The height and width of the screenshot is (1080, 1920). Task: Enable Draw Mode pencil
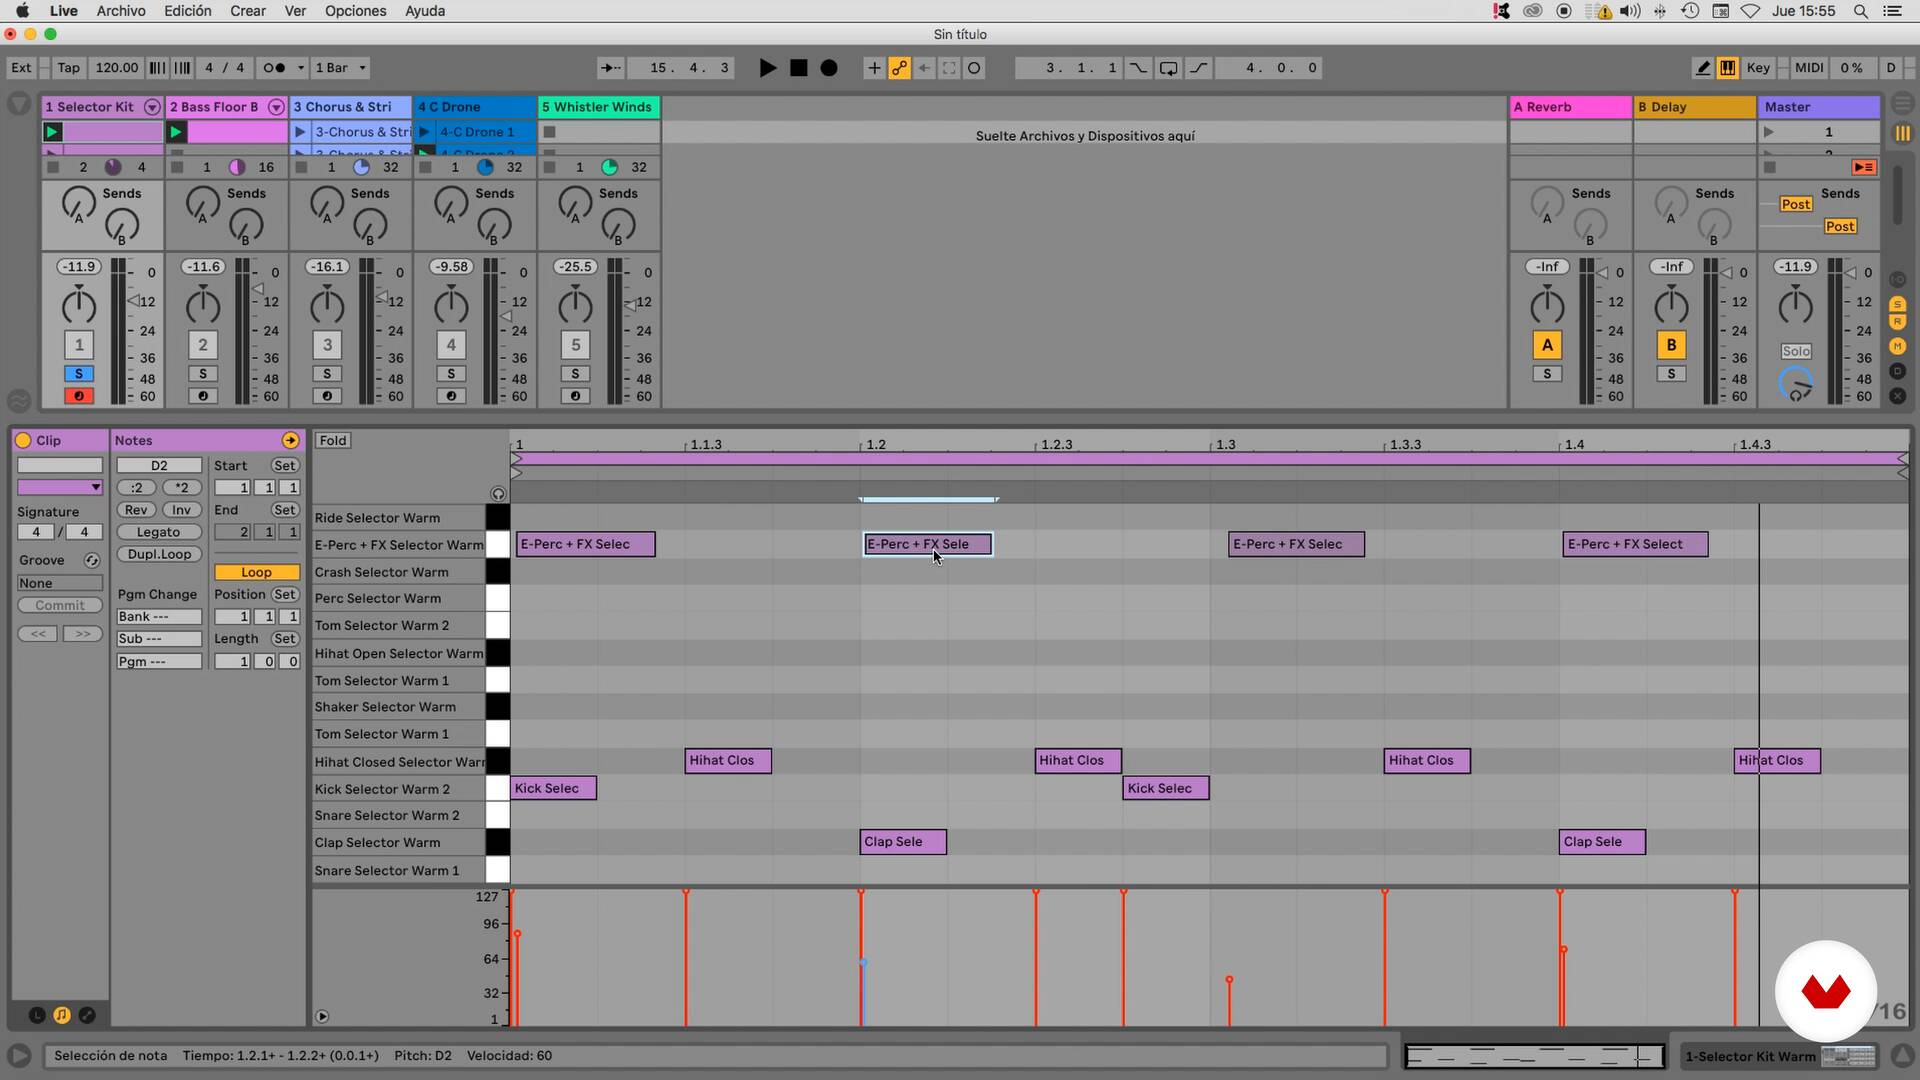1702,68
